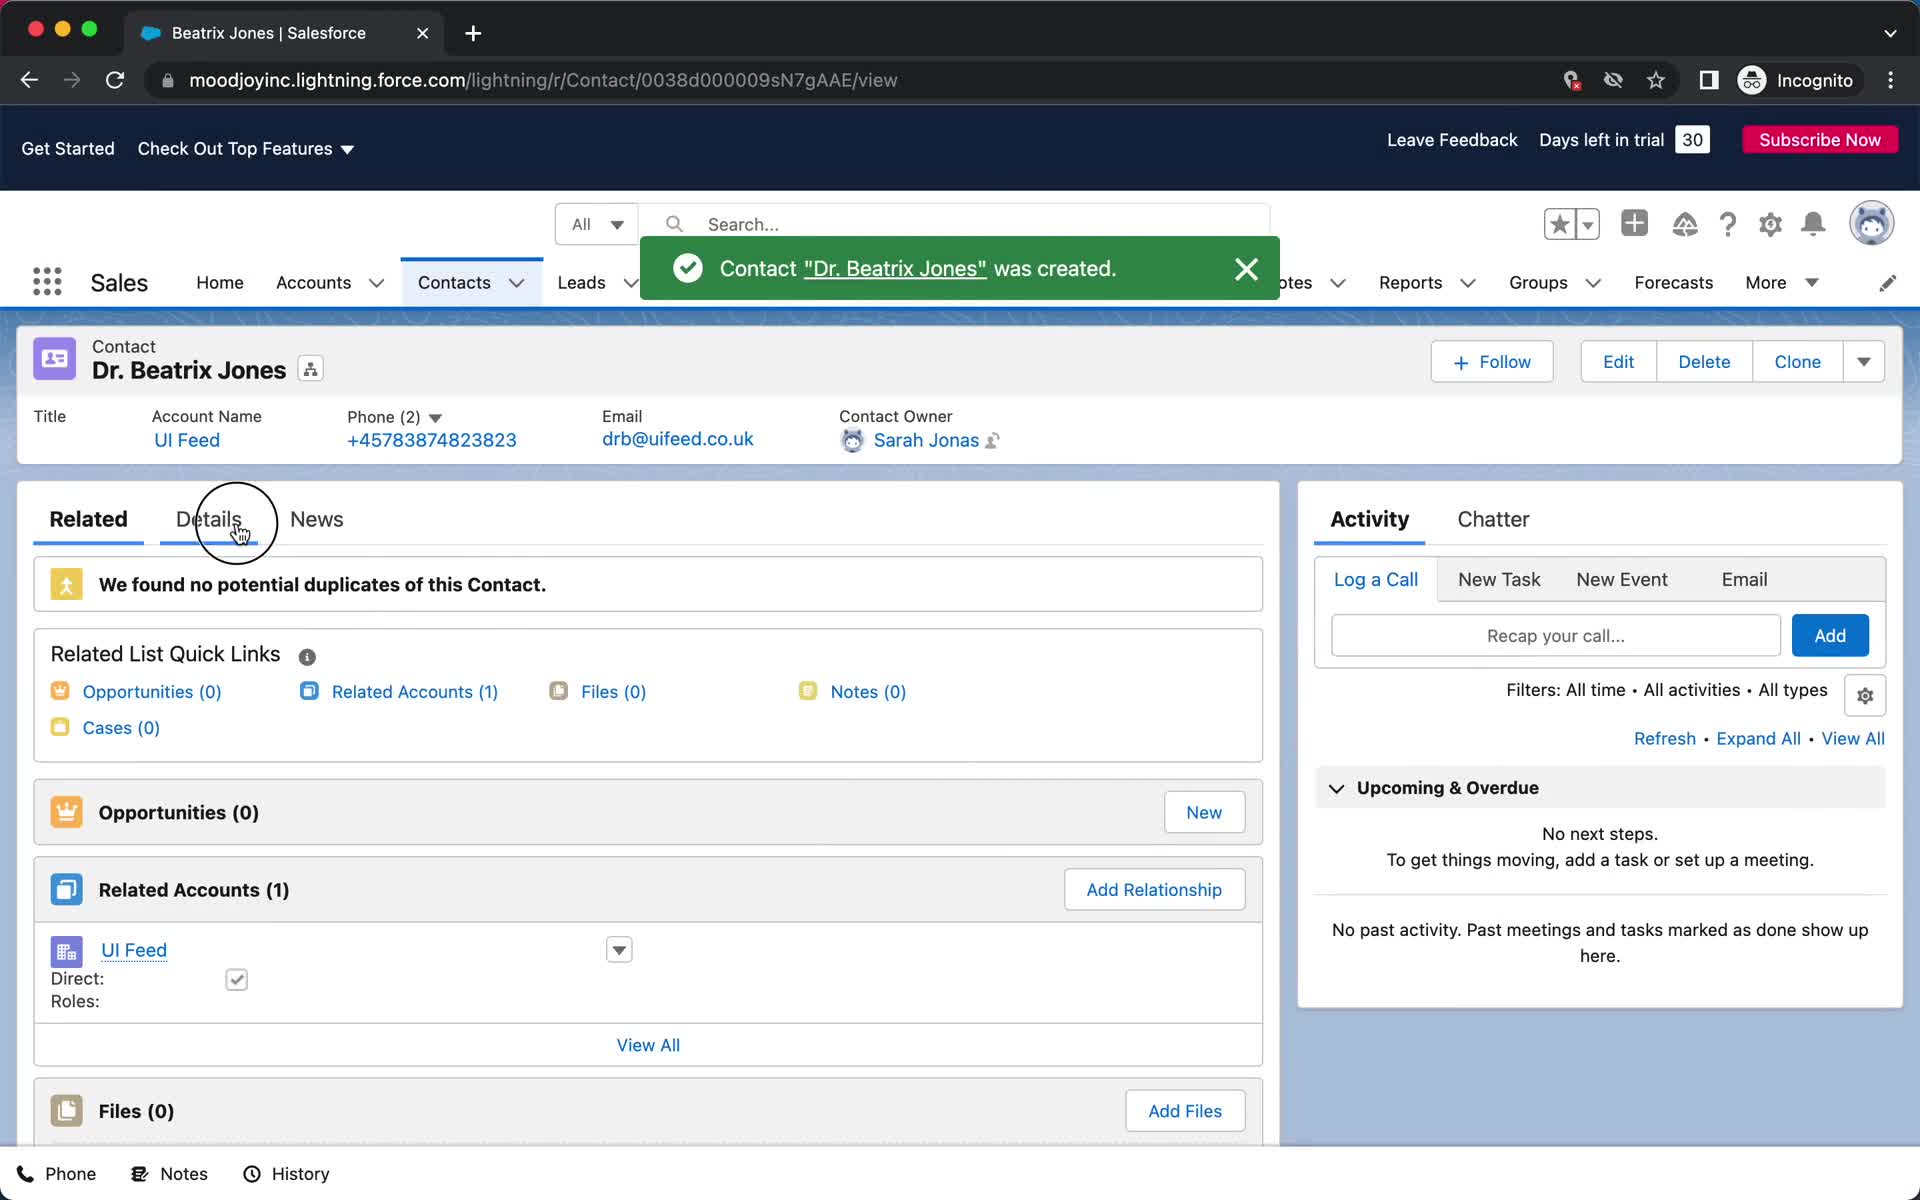Expand Reports nav dropdown chevron
This screenshot has width=1920, height=1200.
click(1468, 283)
